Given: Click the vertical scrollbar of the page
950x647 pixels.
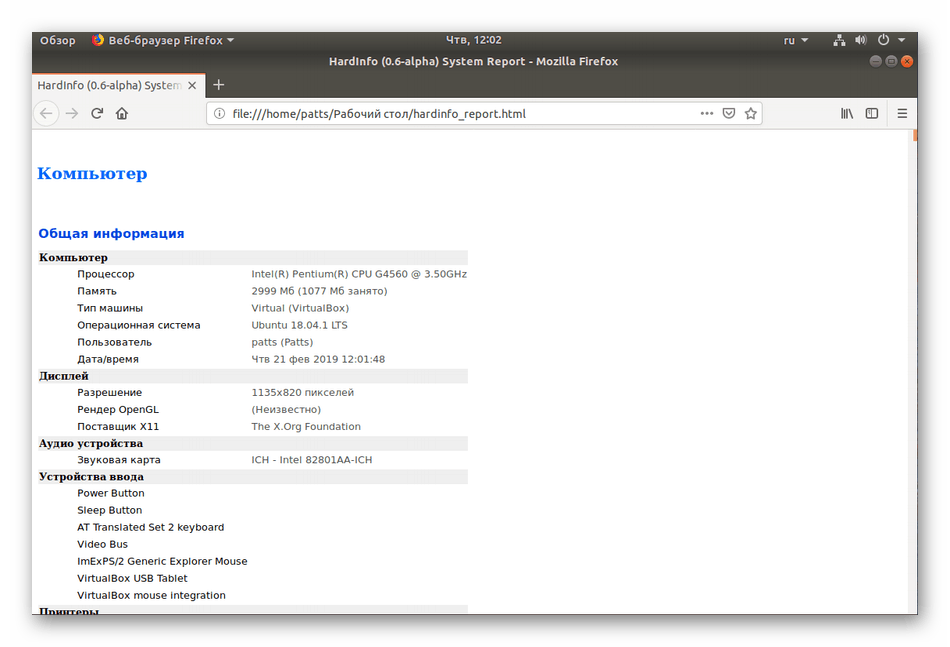Looking at the screenshot, I should [914, 370].
